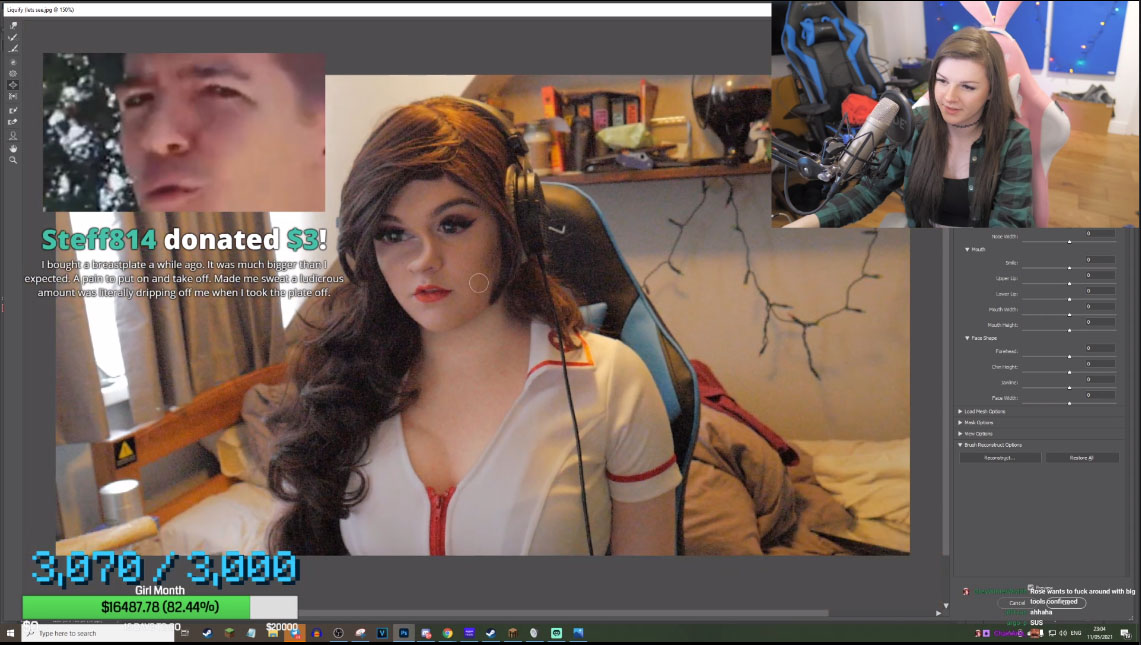Select the Bloat tool
This screenshot has height=645, width=1141.
pos(13,85)
